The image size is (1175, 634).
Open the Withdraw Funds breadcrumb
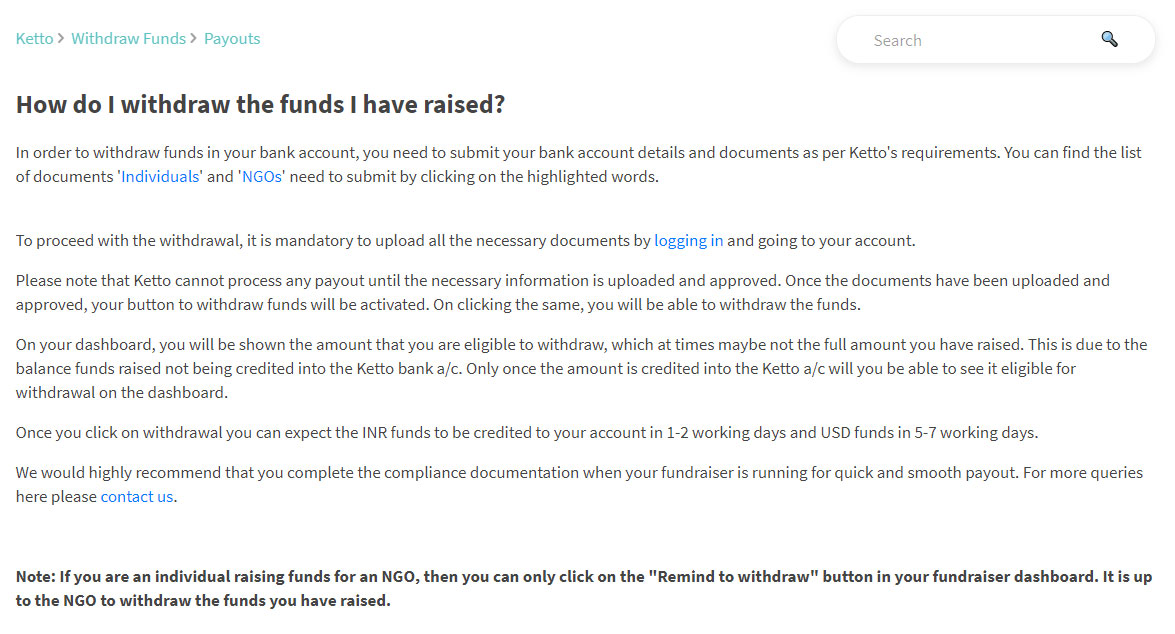tap(128, 38)
